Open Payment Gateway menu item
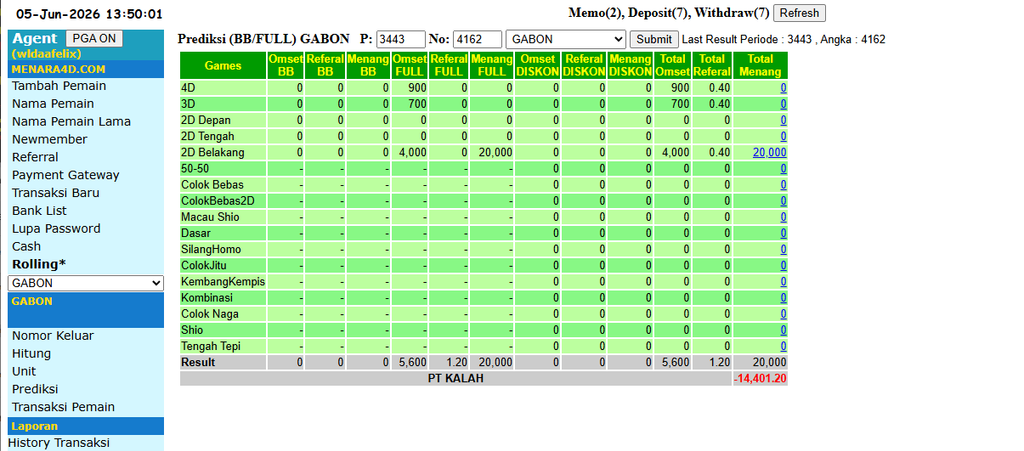This screenshot has height=451, width=1024. (65, 175)
